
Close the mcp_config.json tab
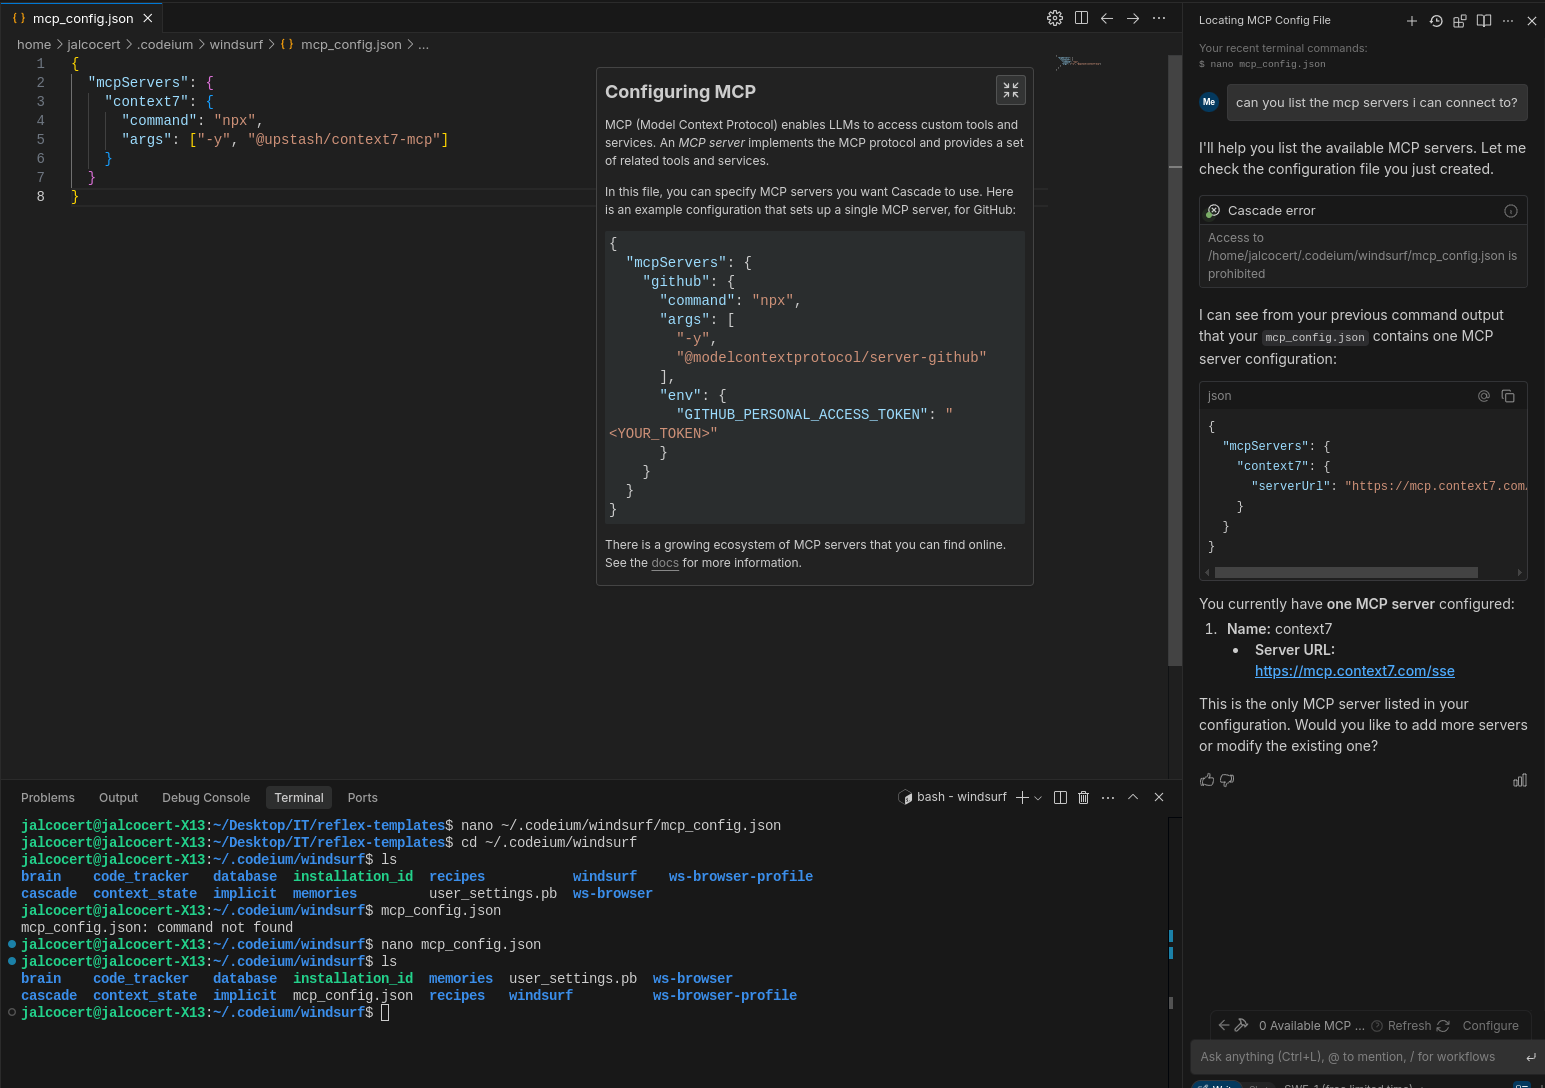click(148, 18)
